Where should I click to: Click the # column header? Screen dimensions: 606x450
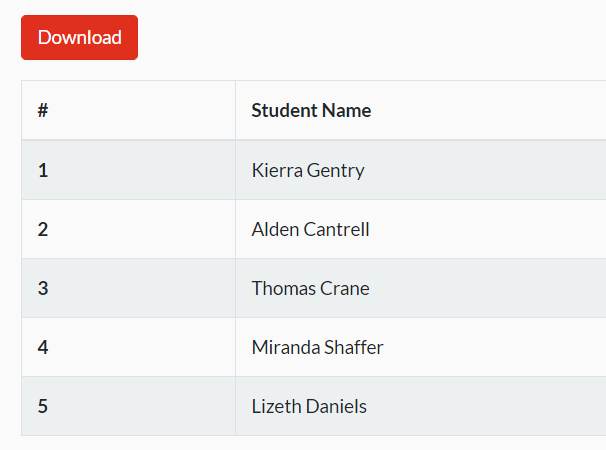click(x=43, y=111)
